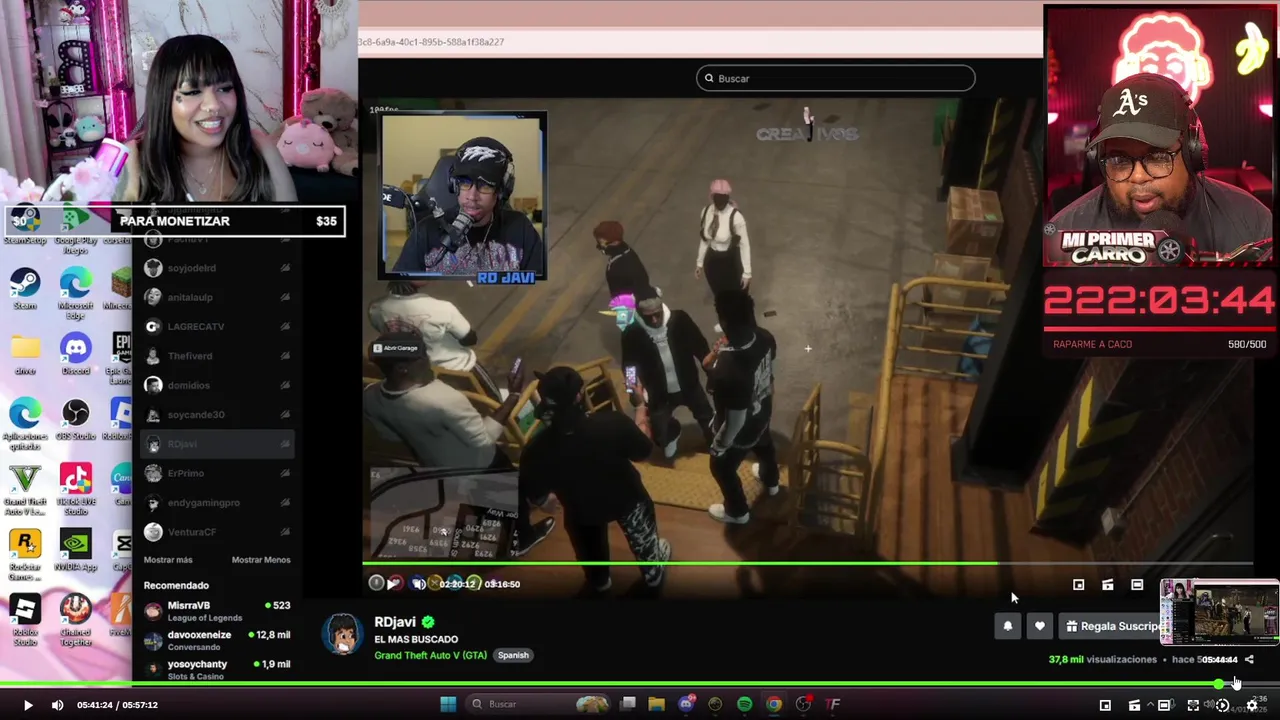Open Grand Theft Auto V (GTA) category
Image resolution: width=1280 pixels, height=720 pixels.
point(430,655)
